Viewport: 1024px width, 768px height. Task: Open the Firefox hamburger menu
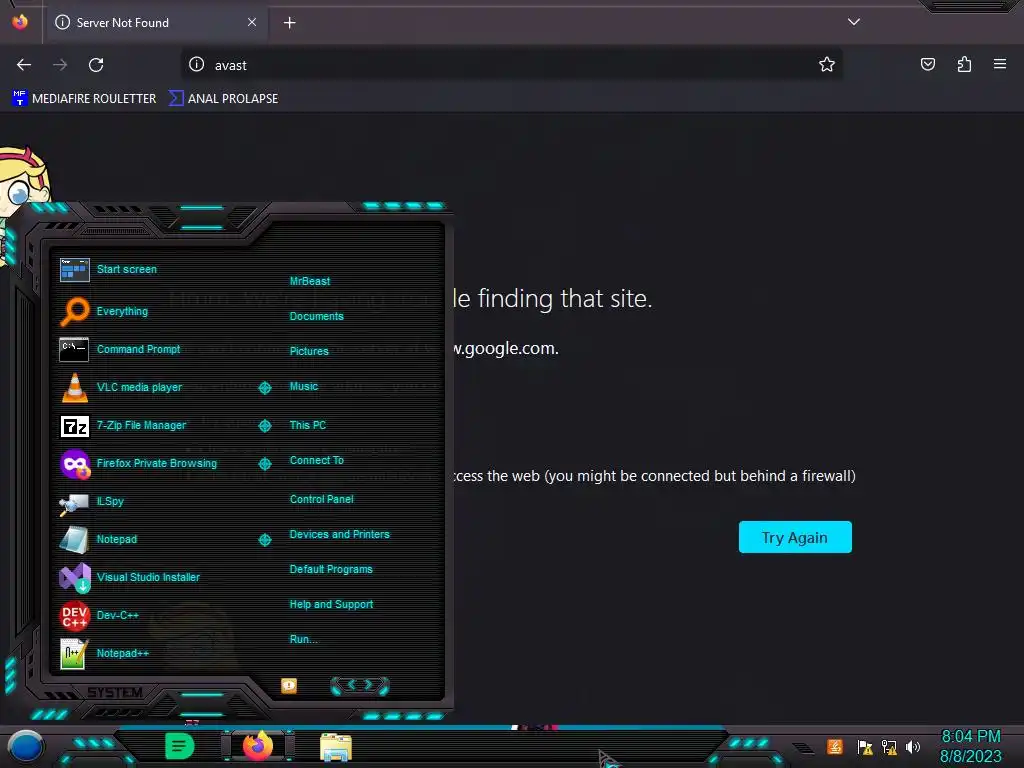tap(1000, 64)
